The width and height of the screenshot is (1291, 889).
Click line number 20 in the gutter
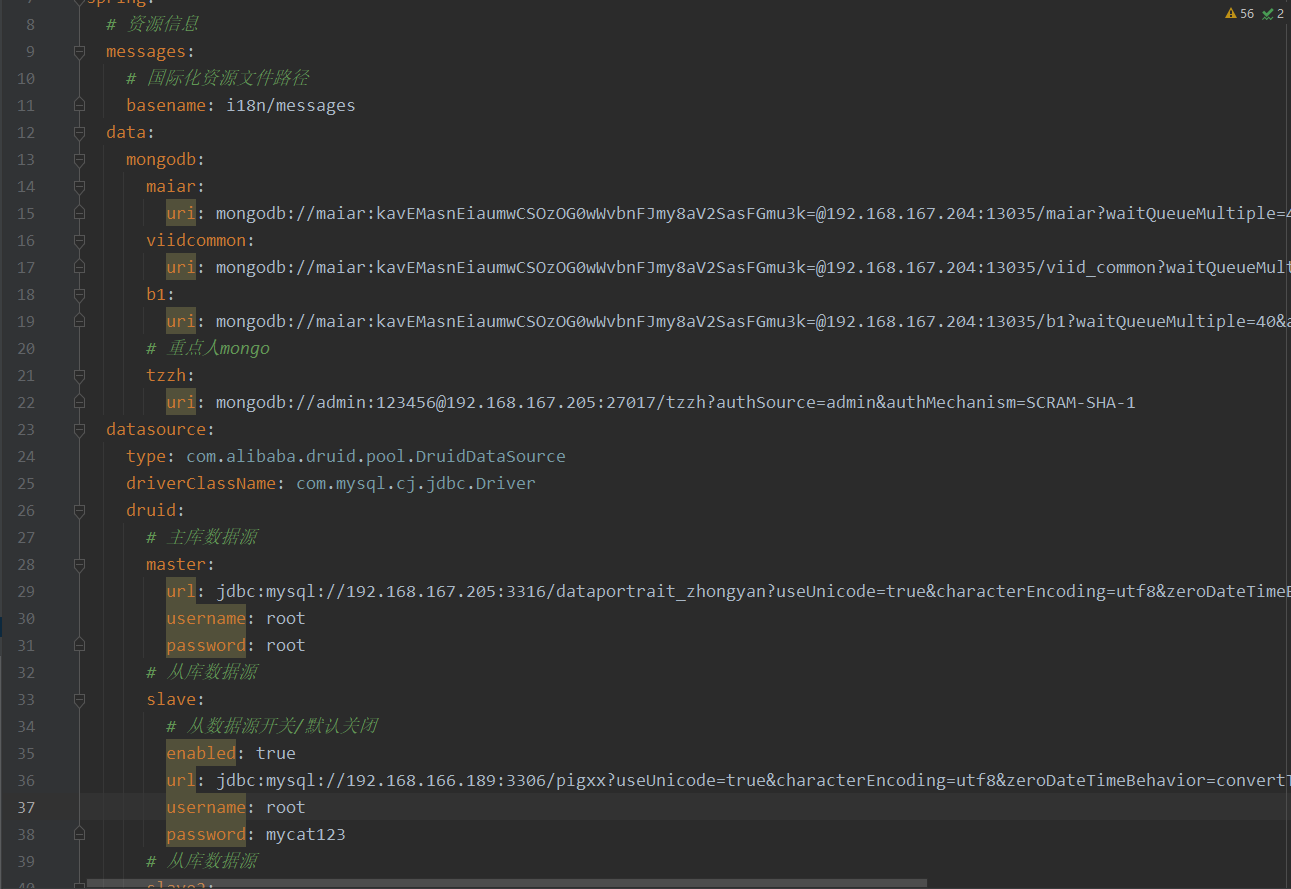pos(25,348)
